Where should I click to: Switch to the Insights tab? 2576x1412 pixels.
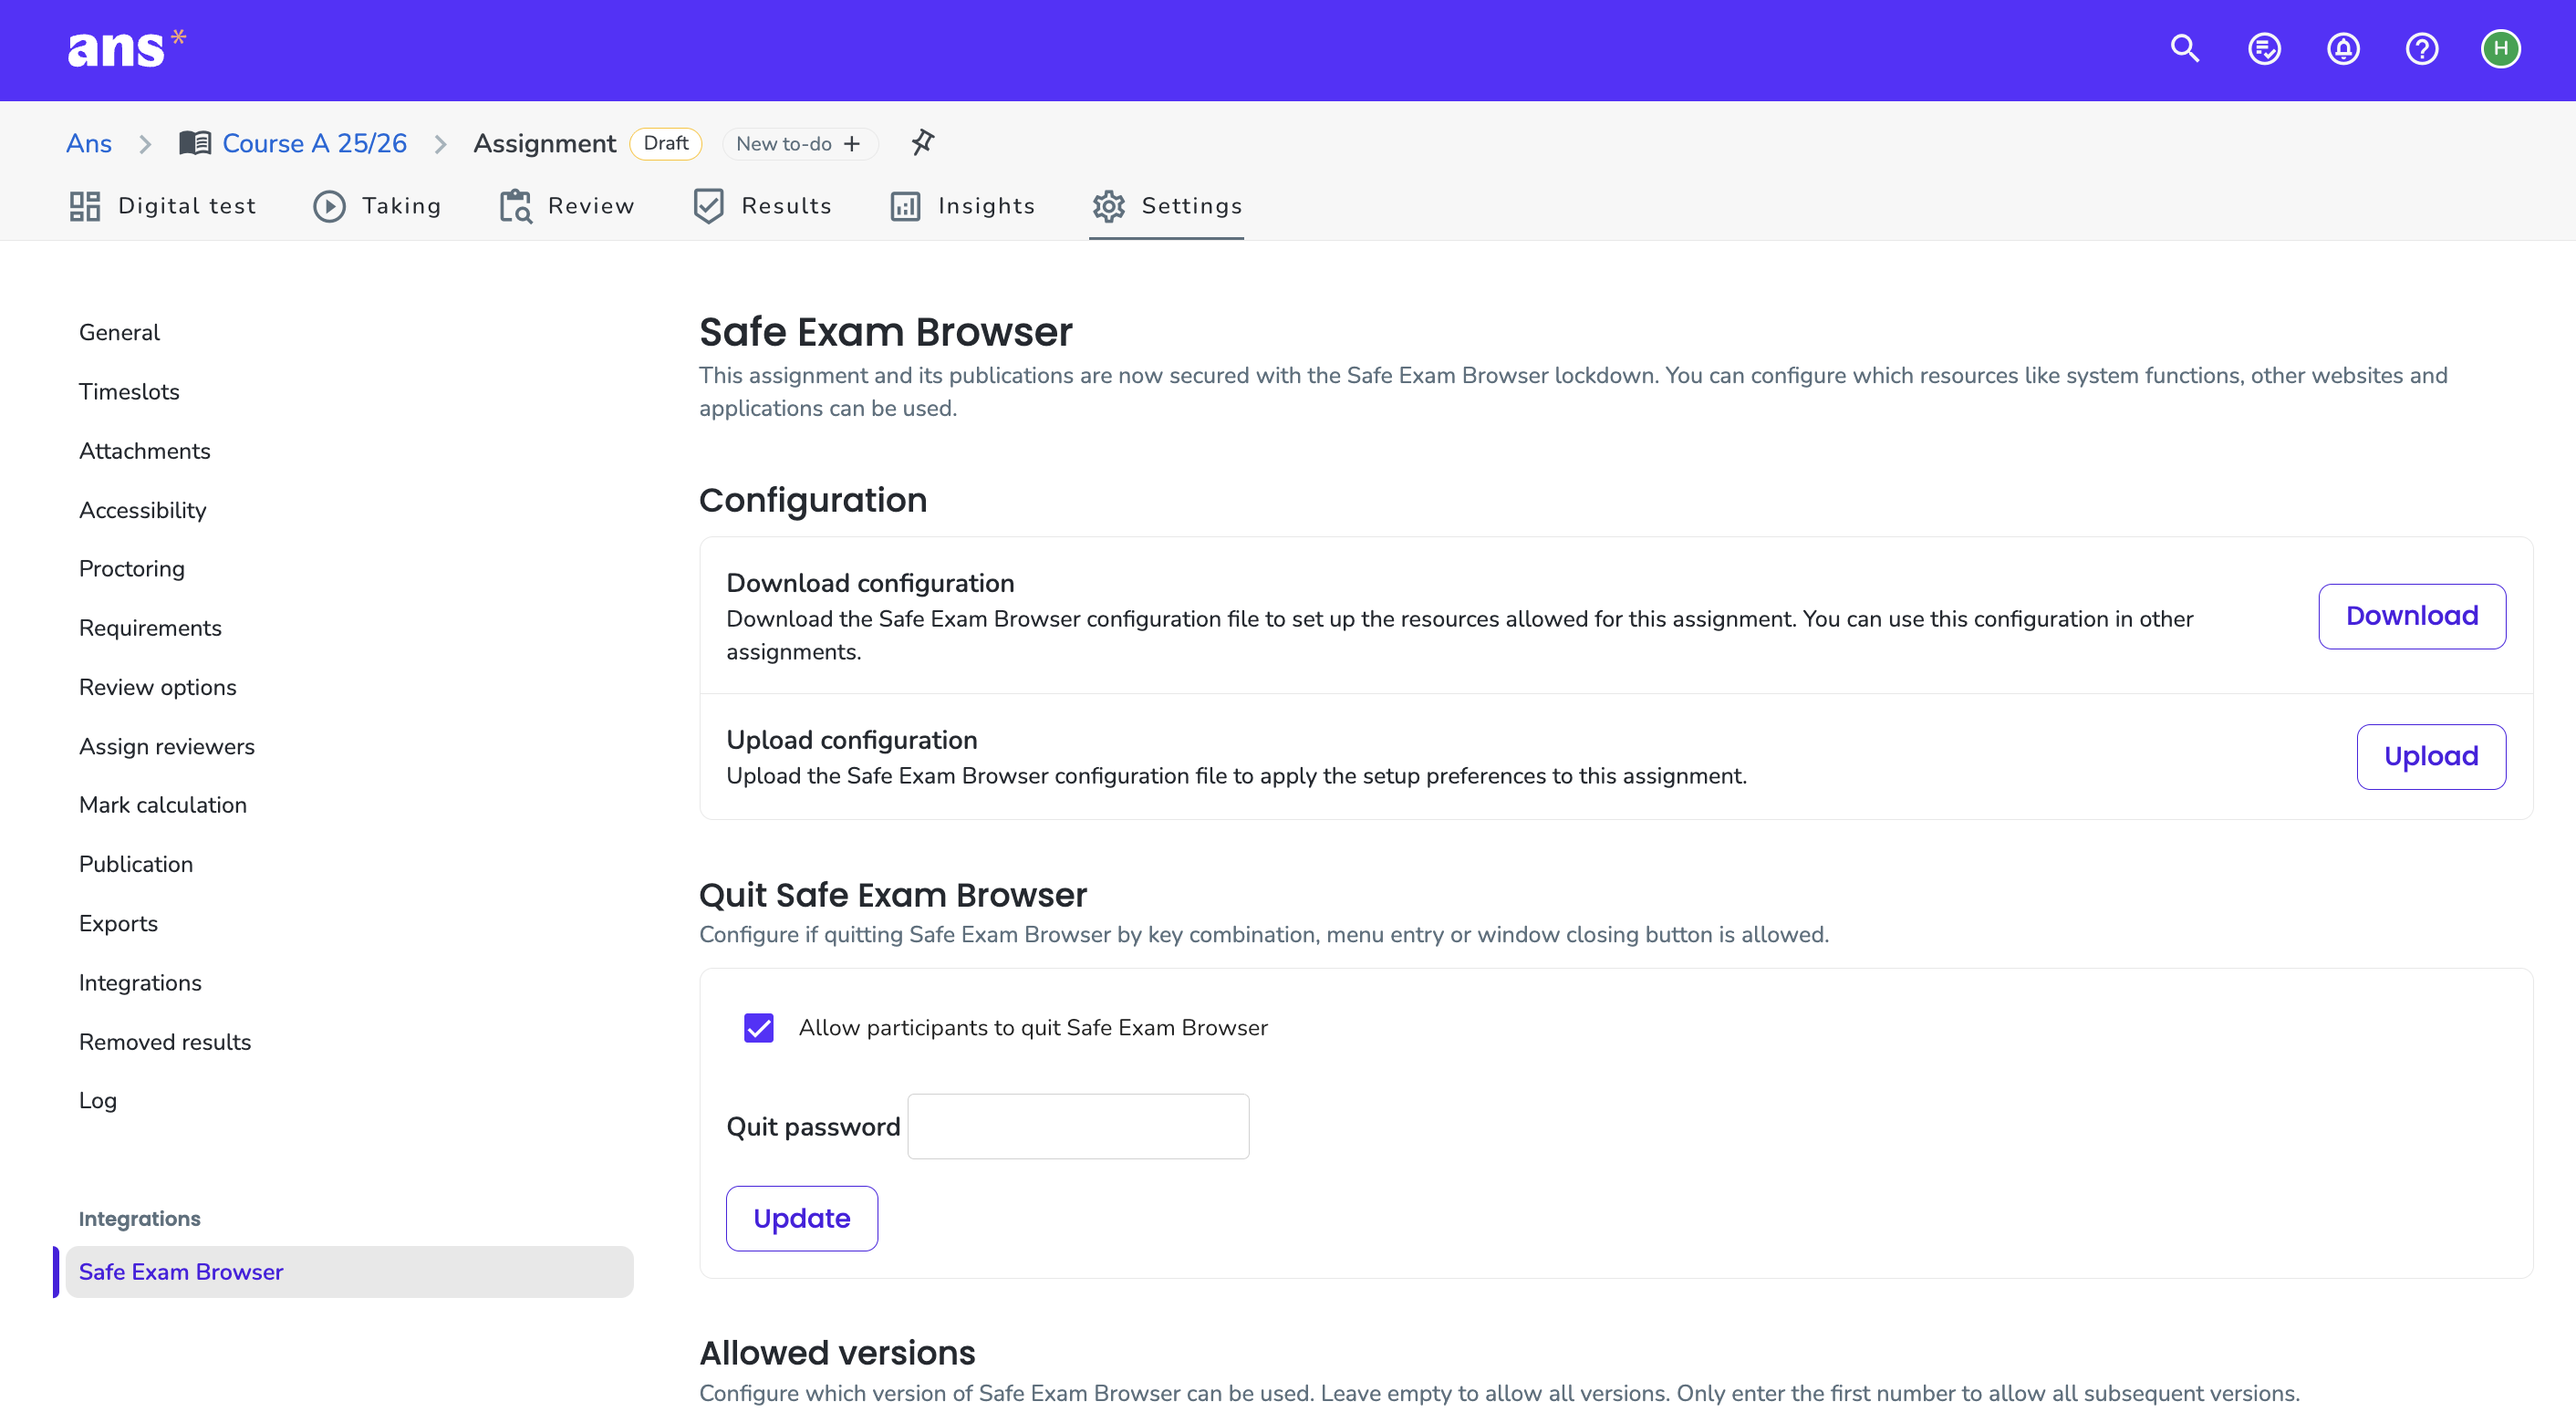[x=962, y=206]
